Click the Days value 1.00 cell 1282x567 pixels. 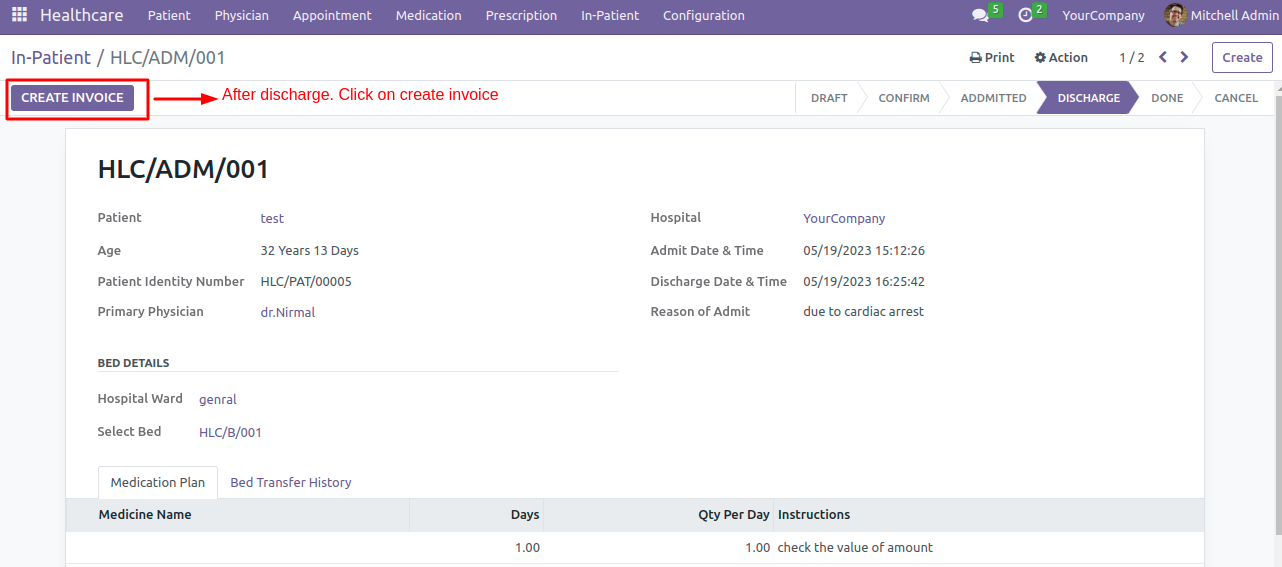point(477,548)
